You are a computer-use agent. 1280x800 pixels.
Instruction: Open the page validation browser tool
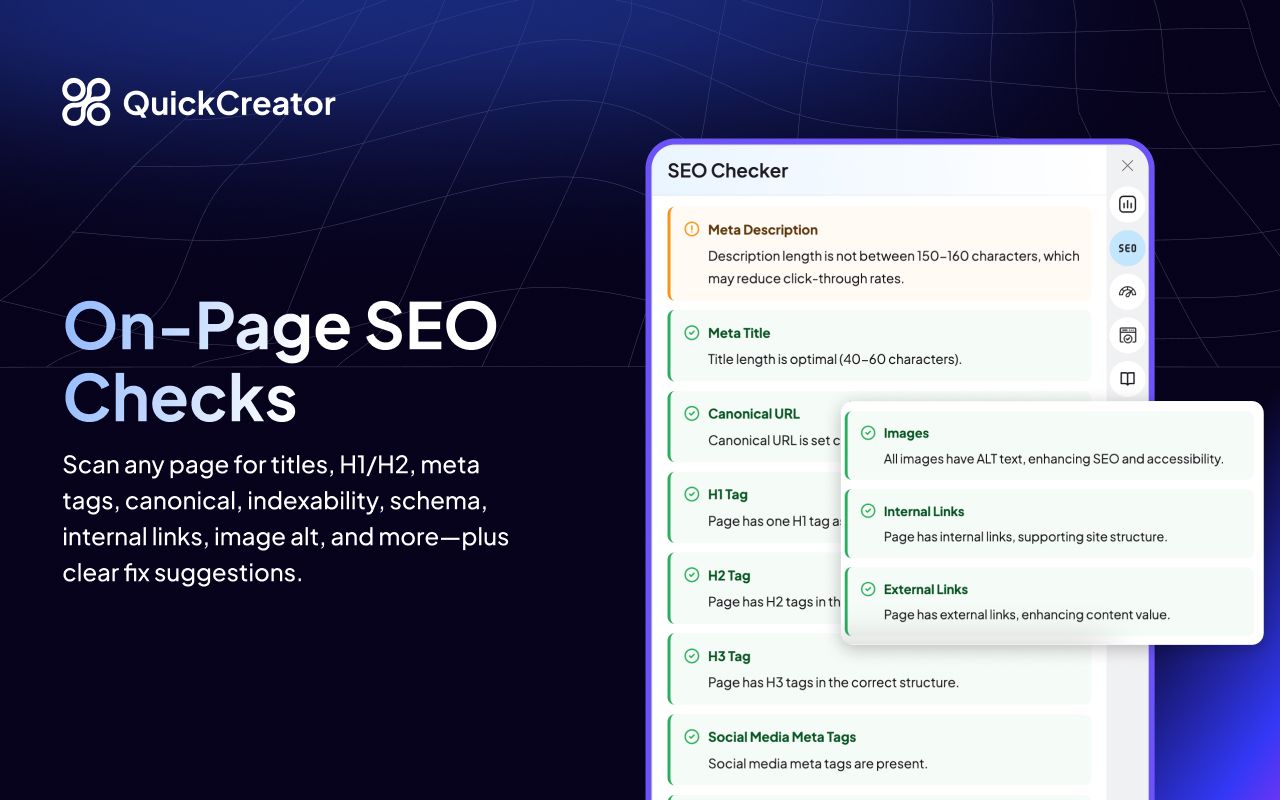tap(1126, 335)
